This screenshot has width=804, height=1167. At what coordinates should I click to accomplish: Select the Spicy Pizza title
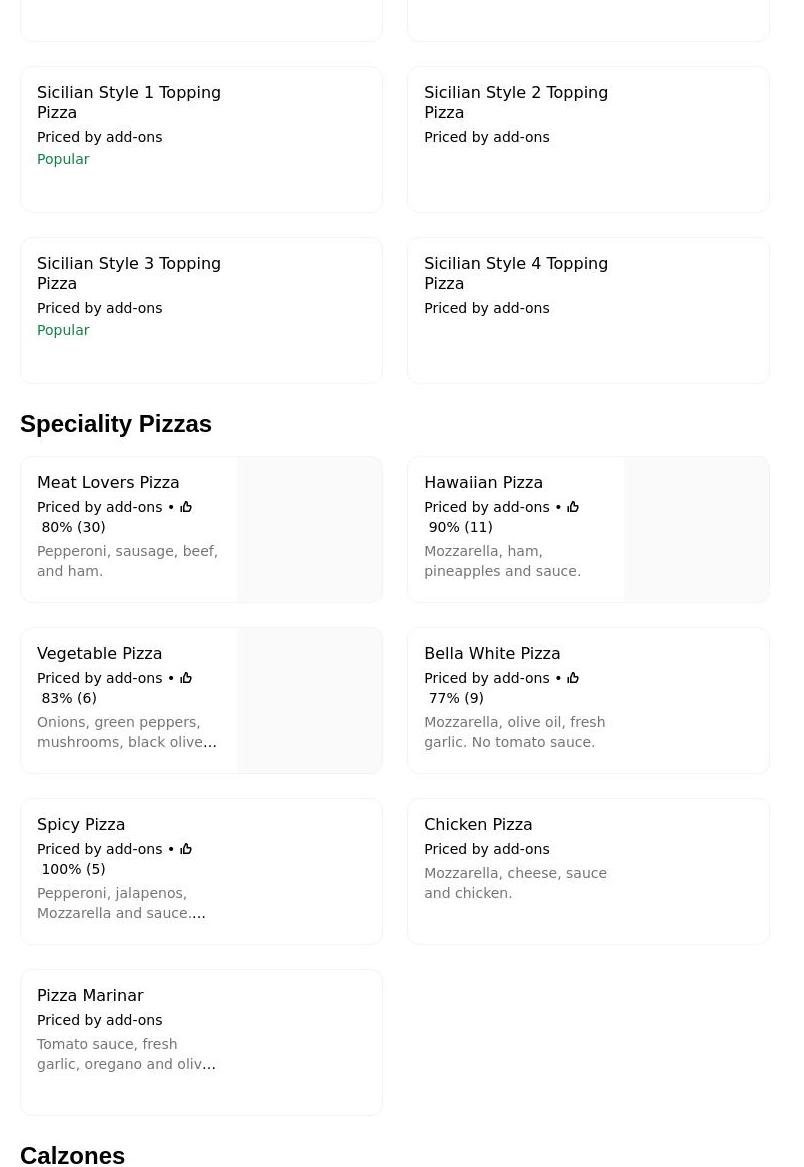(81, 825)
